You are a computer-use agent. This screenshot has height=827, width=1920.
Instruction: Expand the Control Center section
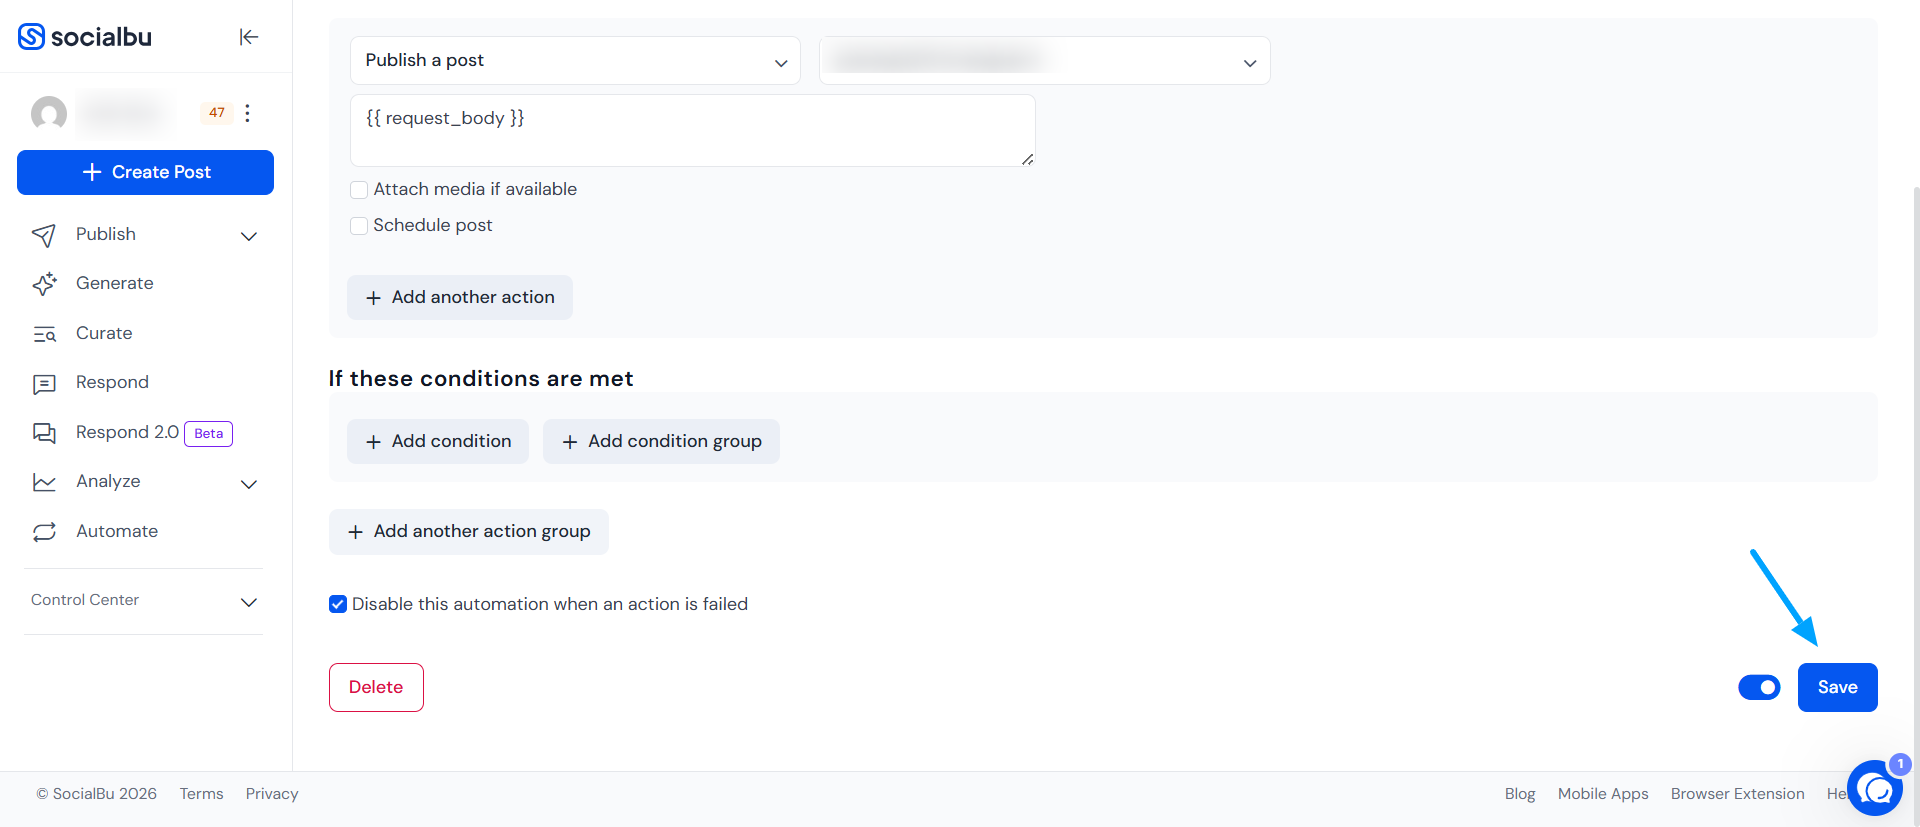(x=144, y=601)
